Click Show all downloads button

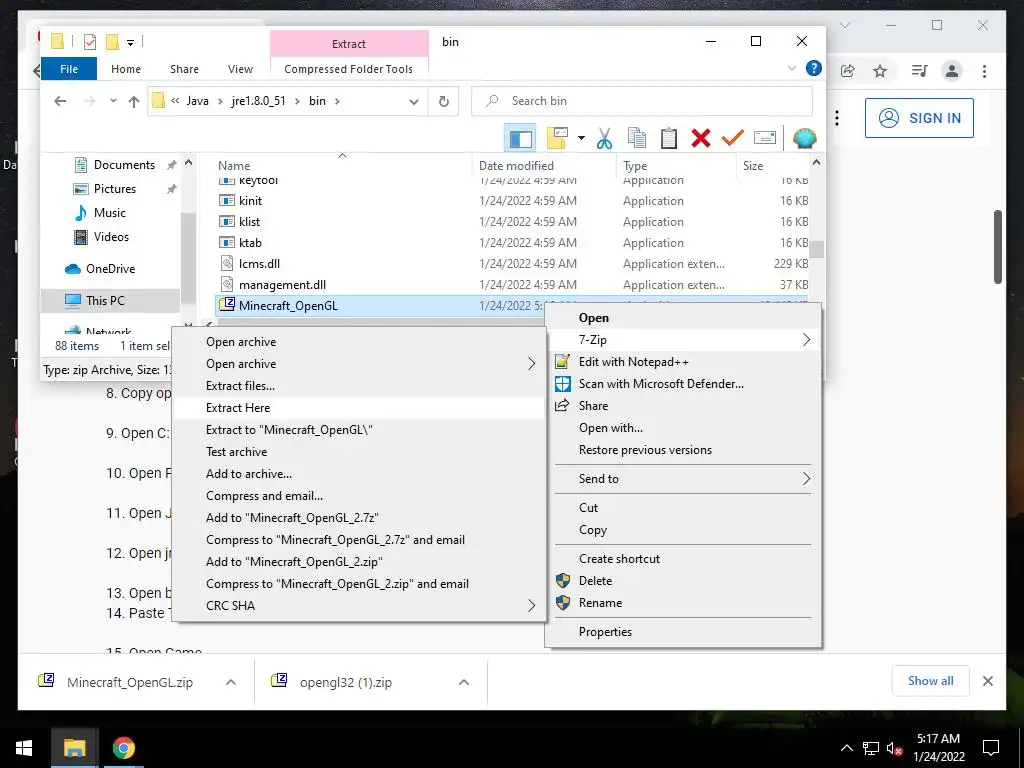[x=931, y=681]
